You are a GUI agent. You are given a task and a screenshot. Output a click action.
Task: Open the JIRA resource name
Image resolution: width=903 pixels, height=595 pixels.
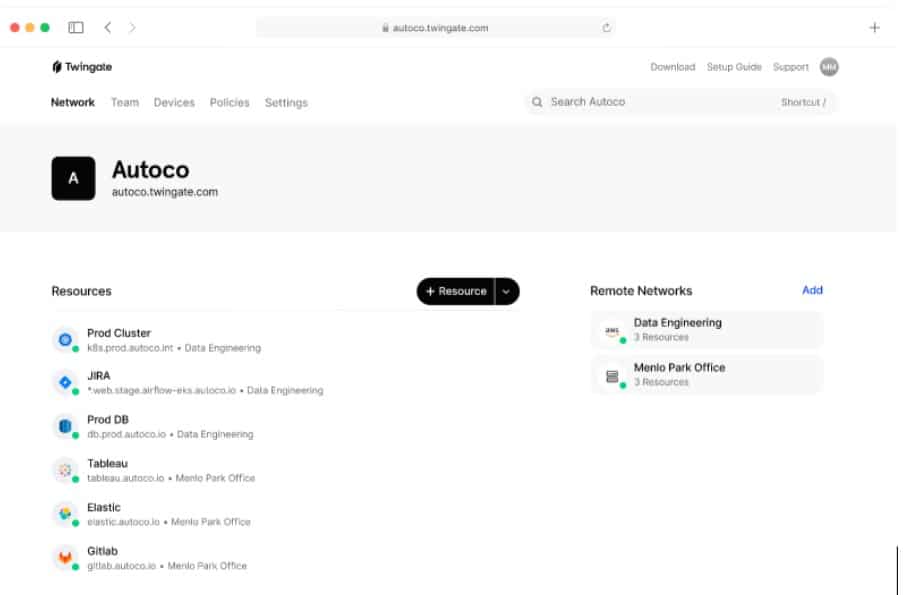pyautogui.click(x=98, y=376)
